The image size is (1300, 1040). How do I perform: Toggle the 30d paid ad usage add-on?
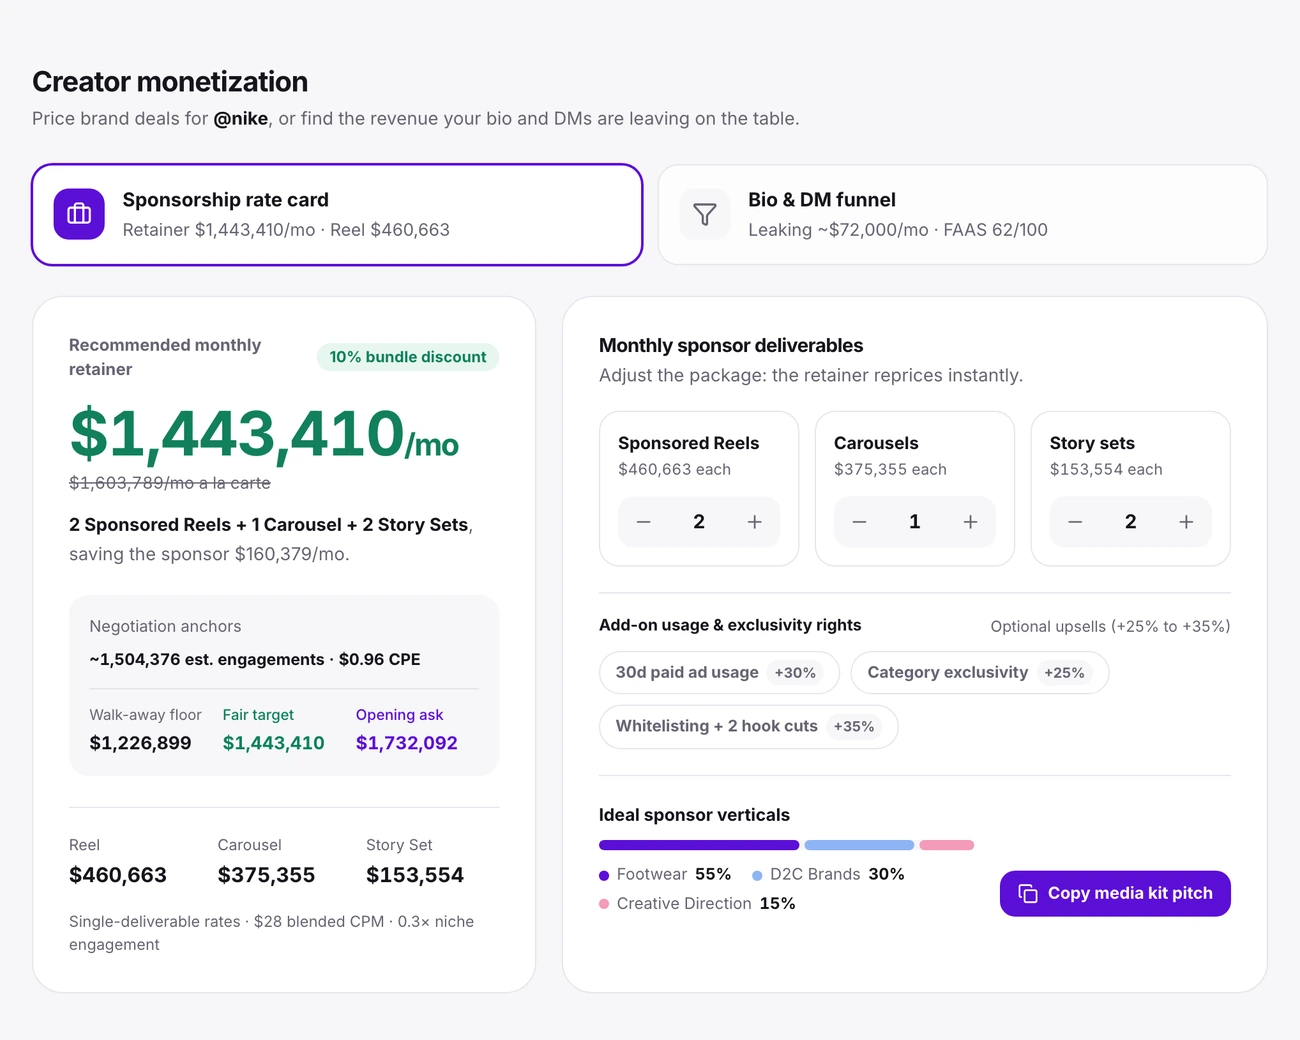pyautogui.click(x=719, y=673)
